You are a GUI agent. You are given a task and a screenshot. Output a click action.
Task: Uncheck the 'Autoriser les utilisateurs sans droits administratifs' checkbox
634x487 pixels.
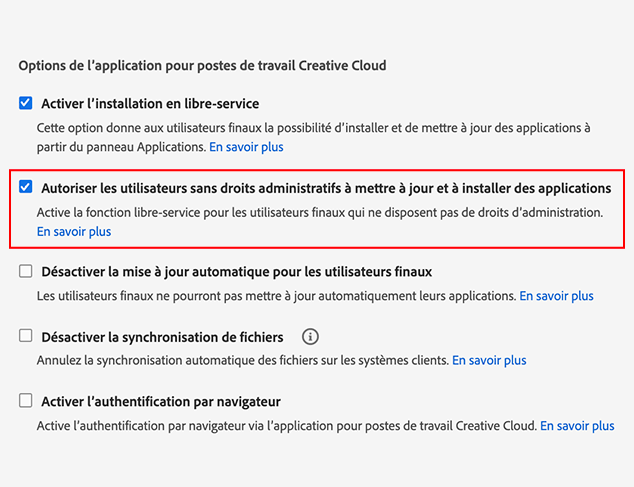pyautogui.click(x=26, y=187)
